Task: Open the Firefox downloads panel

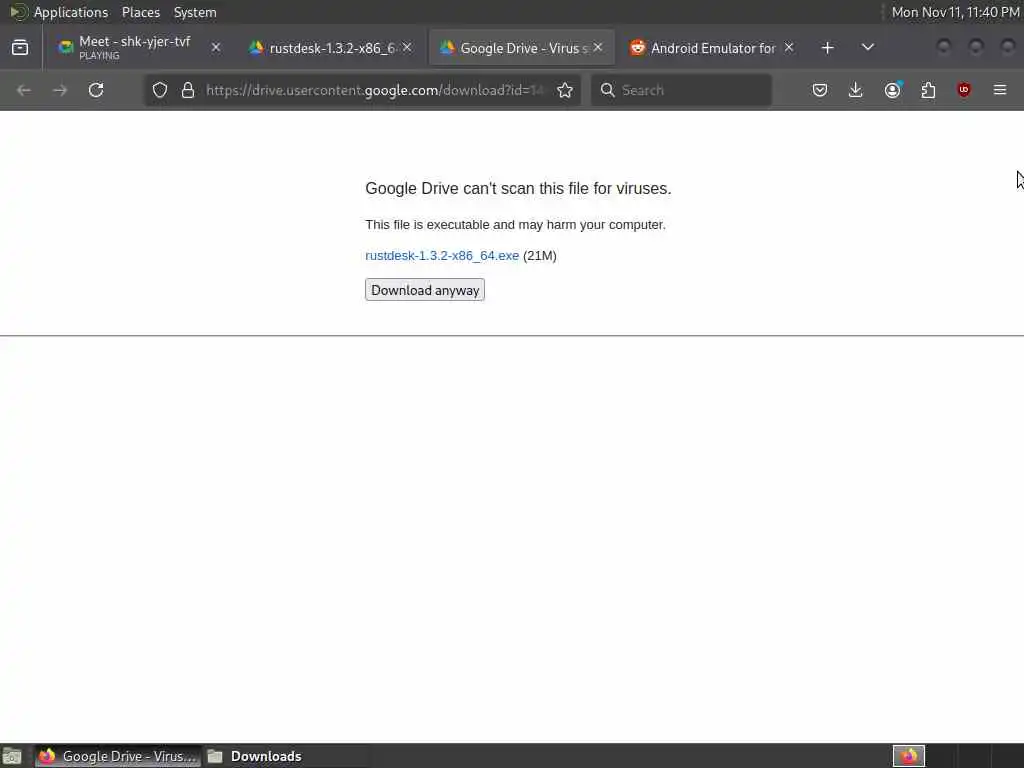Action: 856,90
